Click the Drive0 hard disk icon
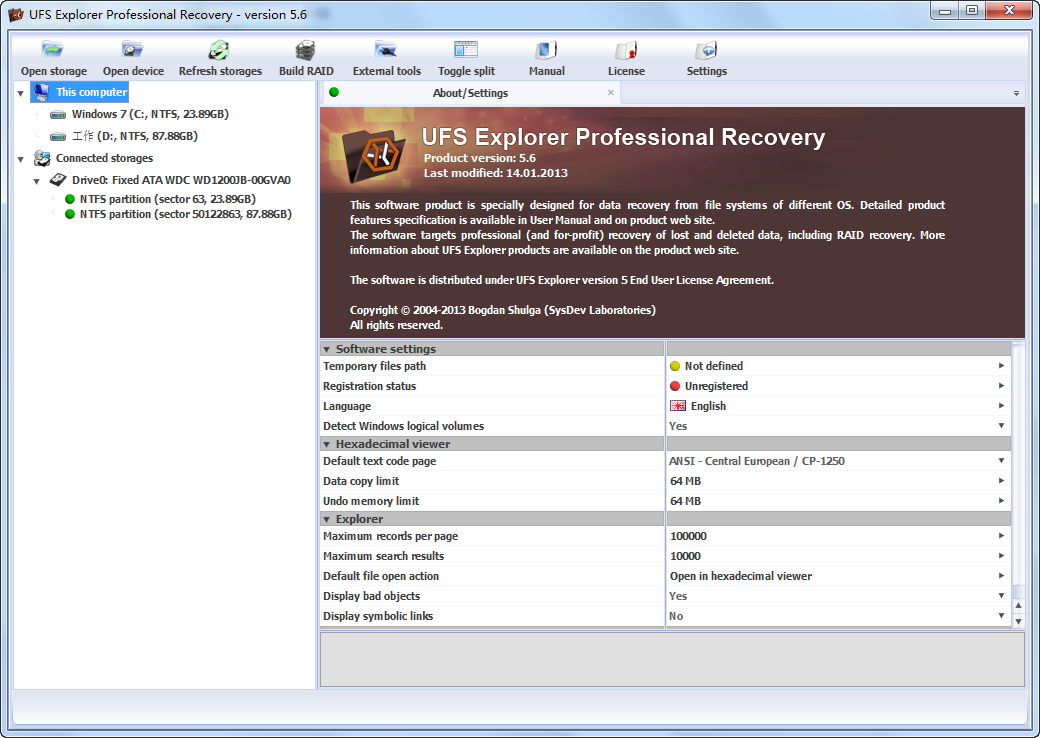1040x738 pixels. pyautogui.click(x=58, y=180)
